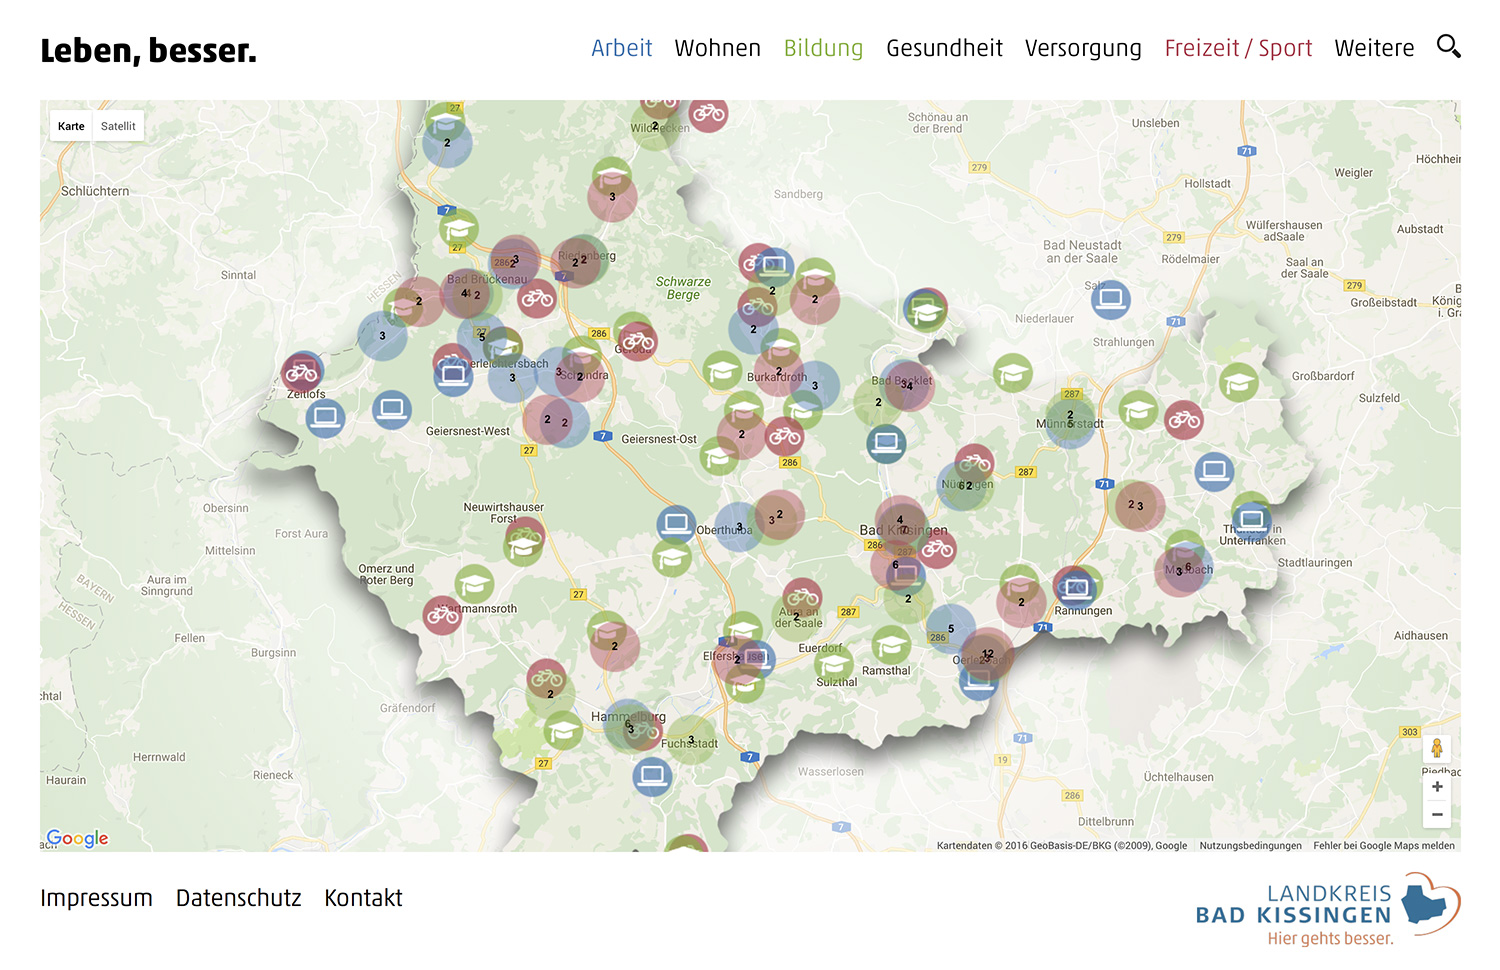Open the search magnifier icon

[x=1448, y=46]
